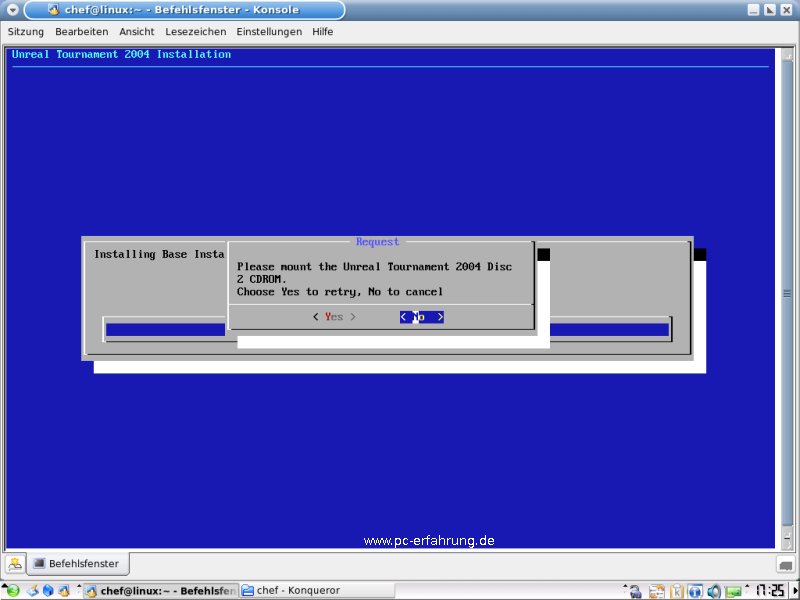Open the green SUSE start menu
Screen dimensions: 800x600
click(x=13, y=590)
